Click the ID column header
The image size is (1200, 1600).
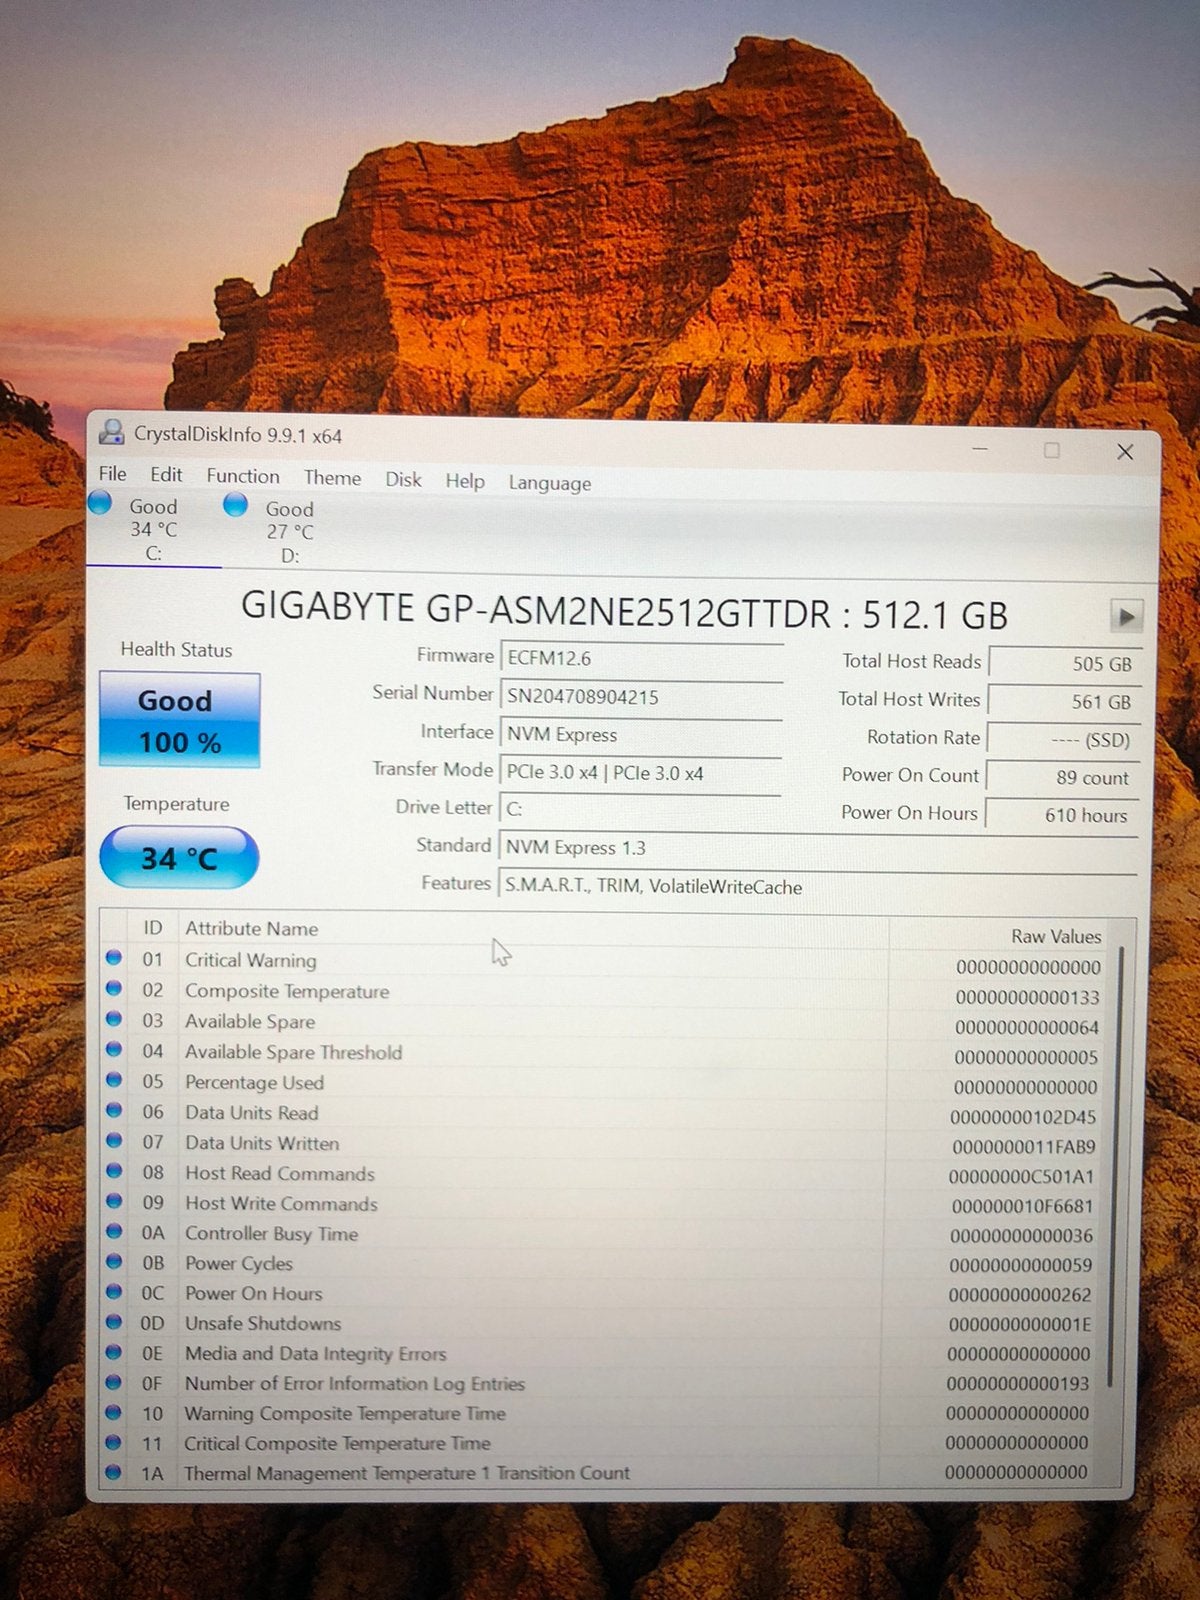(x=152, y=928)
